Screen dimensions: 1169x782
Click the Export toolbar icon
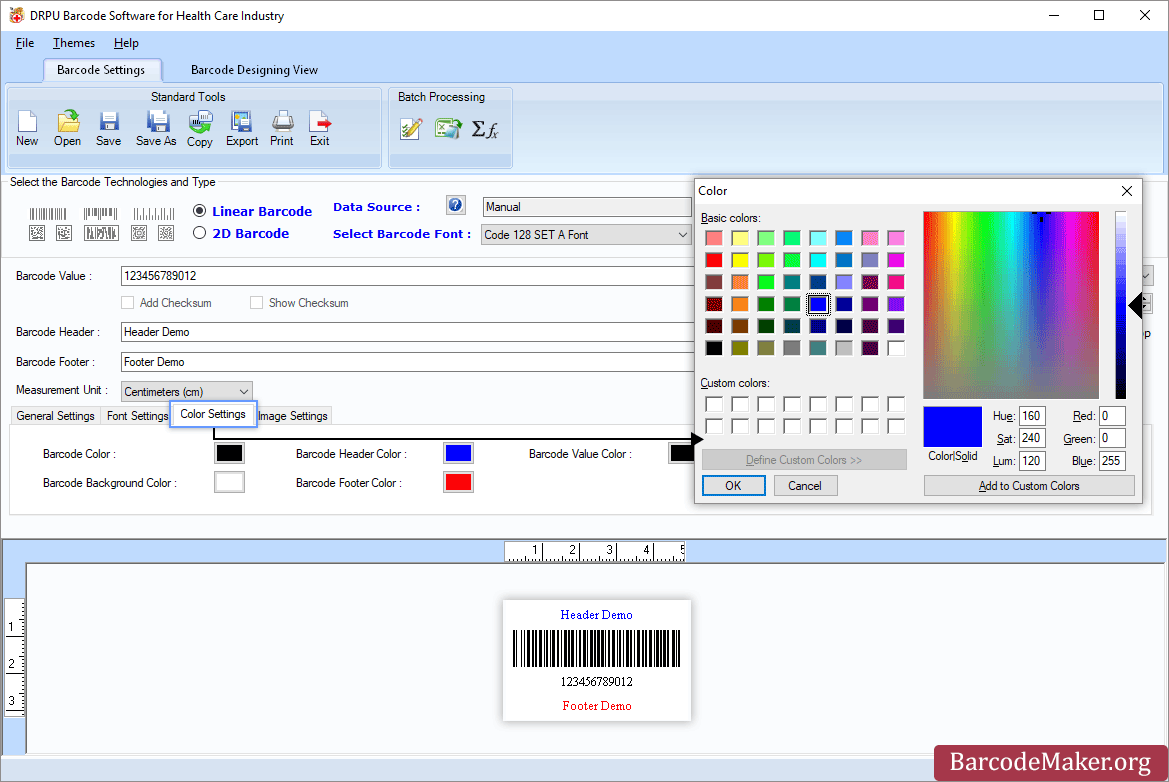point(242,128)
